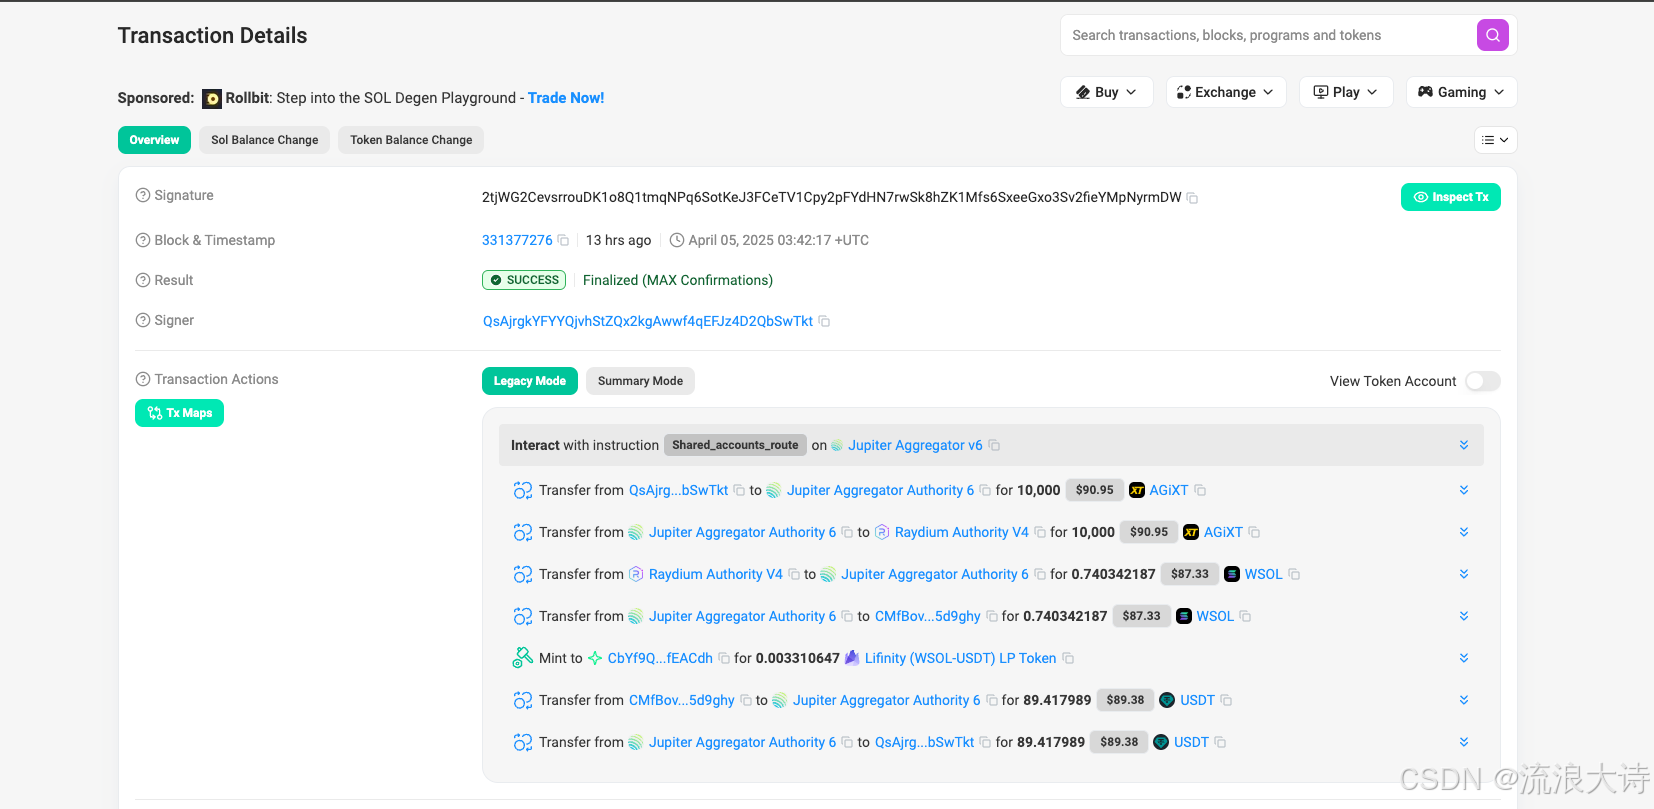The width and height of the screenshot is (1654, 809).
Task: Open the WSOL token link in third transfer
Action: click(1263, 574)
